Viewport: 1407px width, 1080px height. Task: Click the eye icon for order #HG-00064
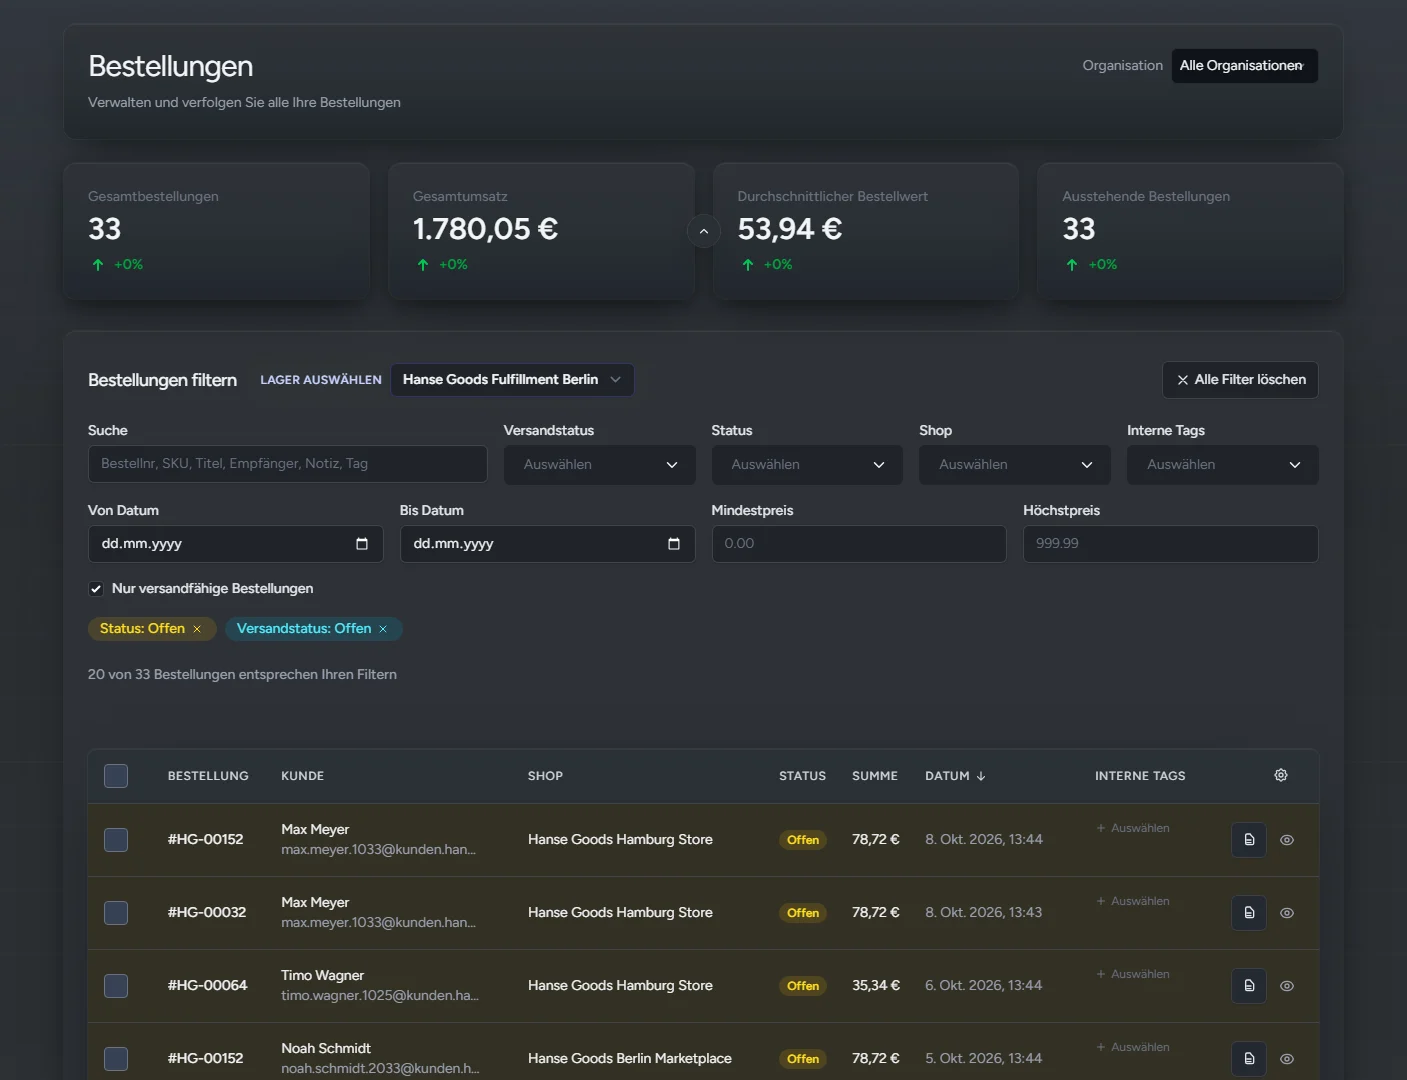(x=1287, y=986)
